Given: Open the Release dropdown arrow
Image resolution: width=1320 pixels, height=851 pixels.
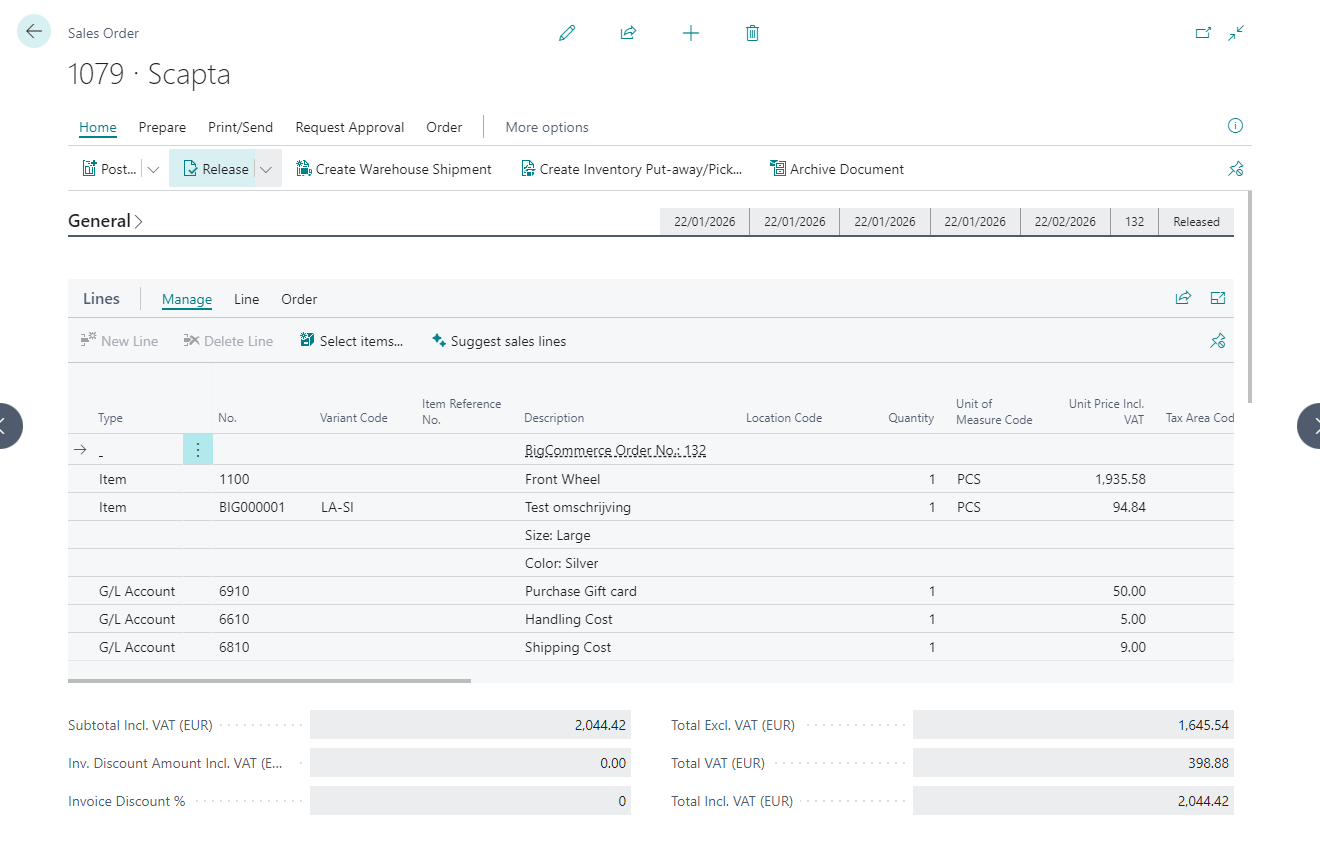Looking at the screenshot, I should (266, 169).
